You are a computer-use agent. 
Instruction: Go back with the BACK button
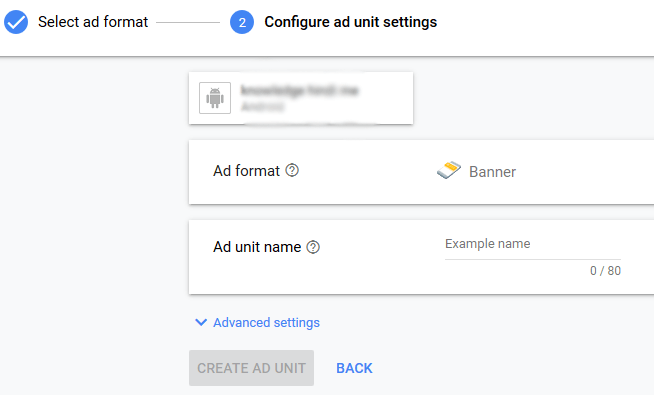coord(355,368)
